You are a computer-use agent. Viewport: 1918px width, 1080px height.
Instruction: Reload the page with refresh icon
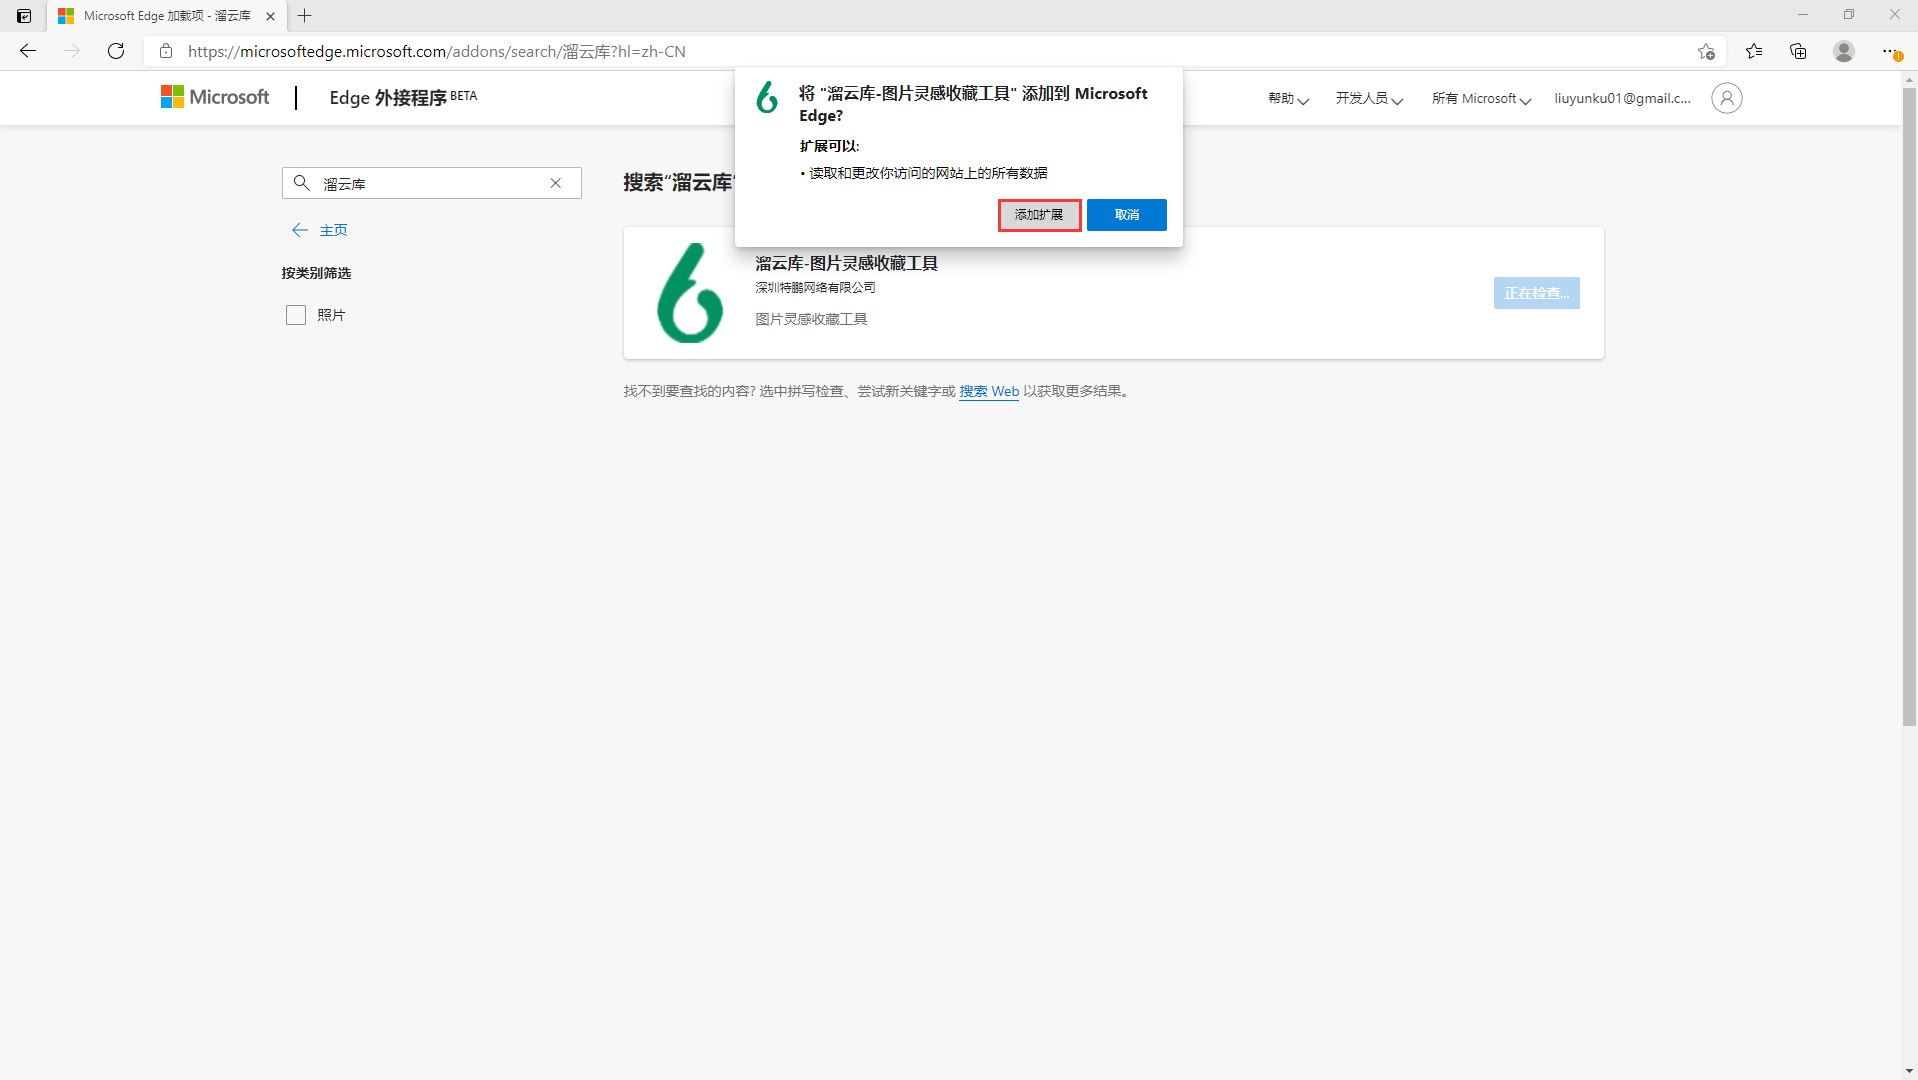[116, 51]
